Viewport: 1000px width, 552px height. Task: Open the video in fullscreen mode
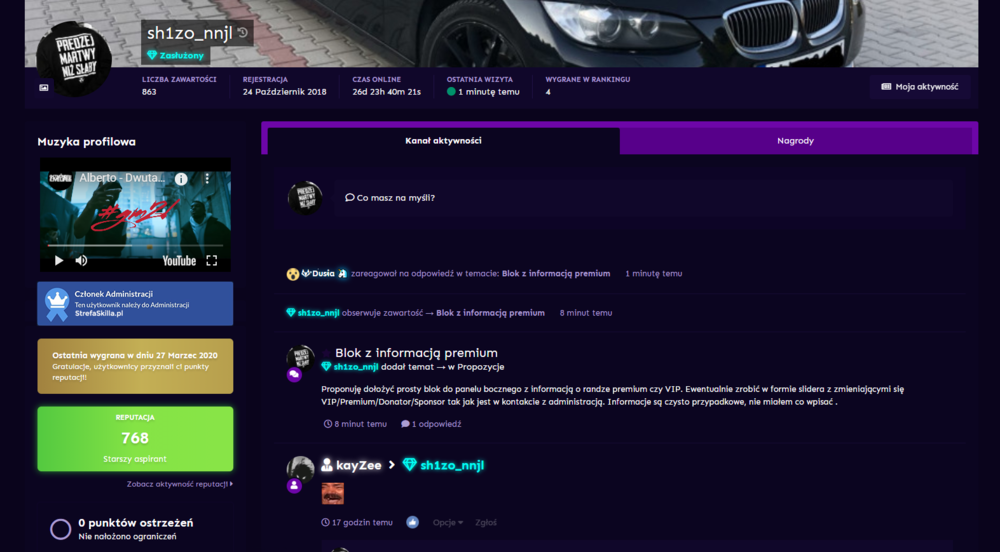(212, 260)
